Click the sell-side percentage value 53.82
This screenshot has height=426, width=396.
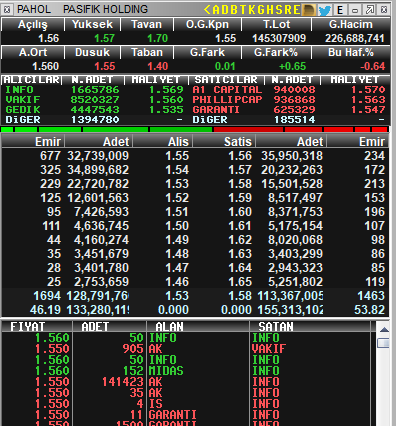369,310
